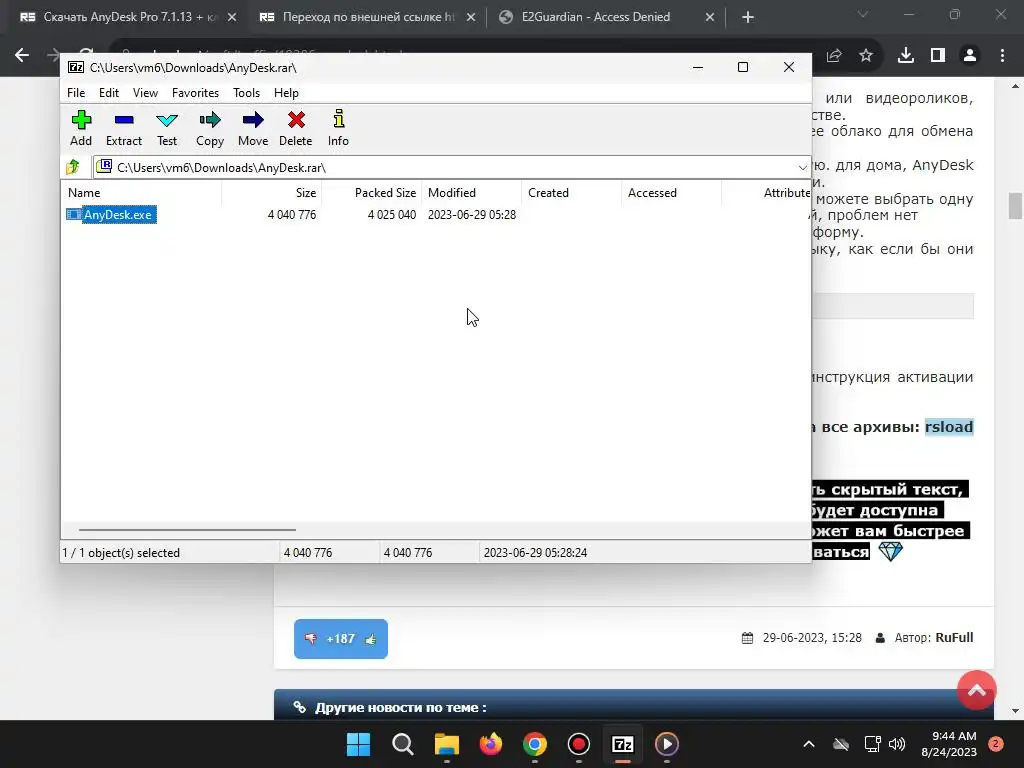Screen dimensions: 1024x768
Task: Open Chrome profile icon
Action: [x=970, y=56]
